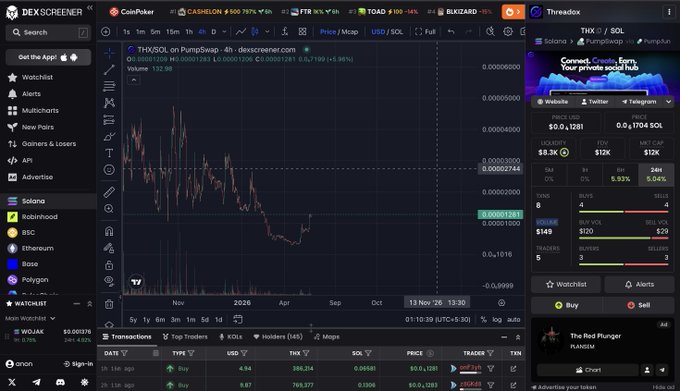Screen dimensions: 680x391
Task: Expand the socials links chevron
Action: pyautogui.click(x=668, y=102)
